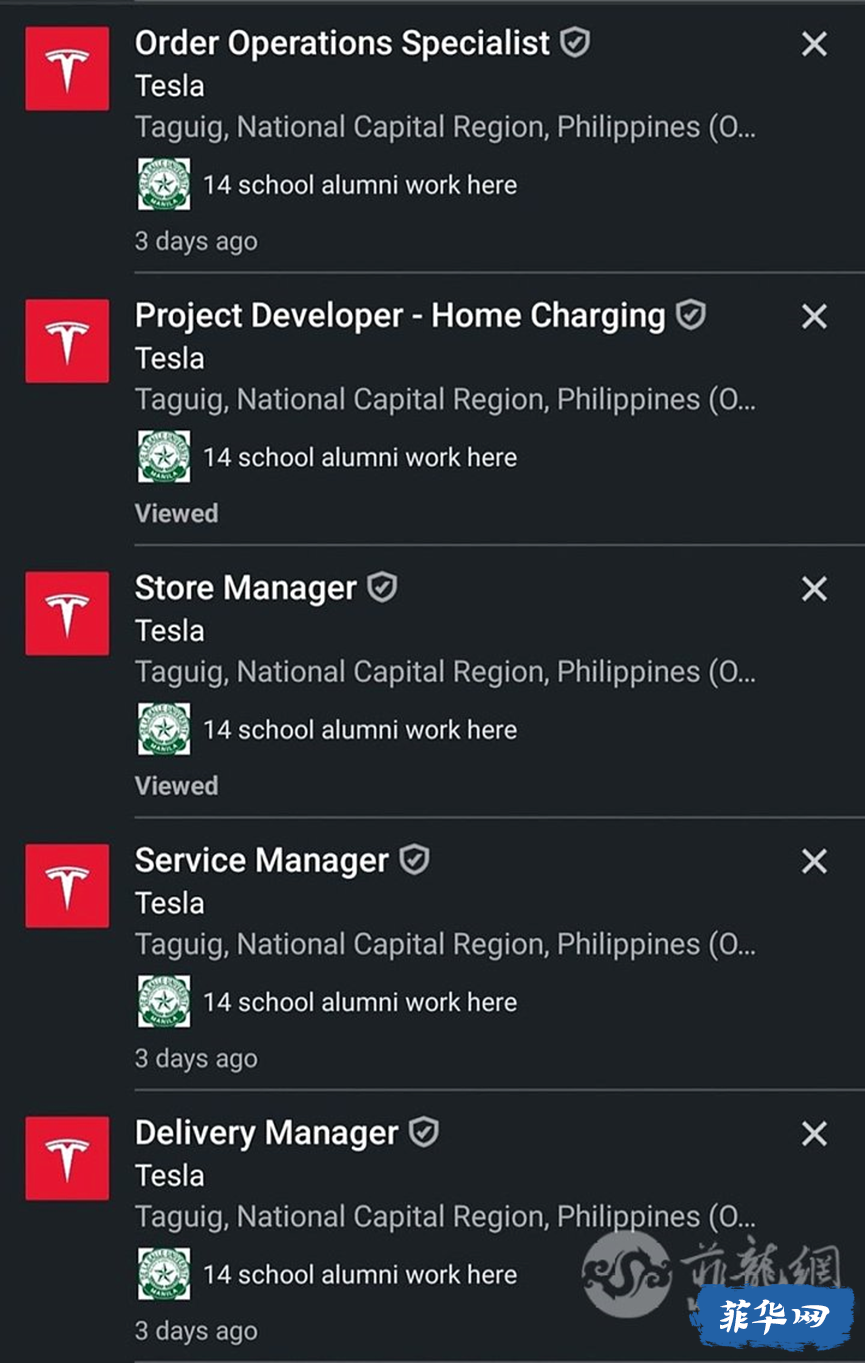Click verified badge next to Order Operations Specialist
865x1363 pixels.
[x=575, y=43]
